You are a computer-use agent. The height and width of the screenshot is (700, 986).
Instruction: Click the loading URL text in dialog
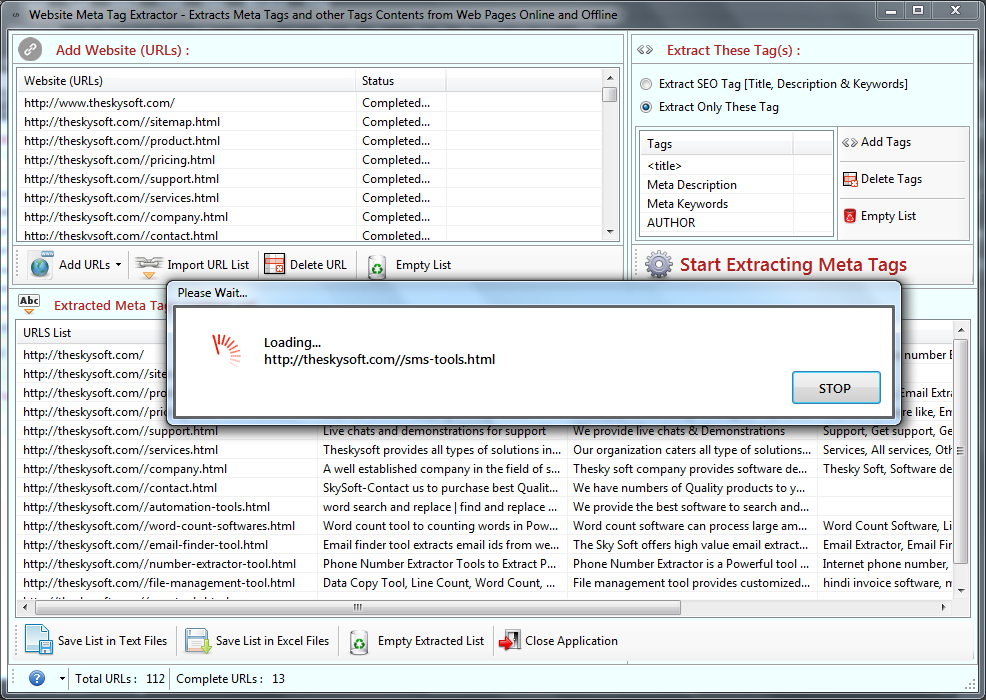pyautogui.click(x=379, y=359)
